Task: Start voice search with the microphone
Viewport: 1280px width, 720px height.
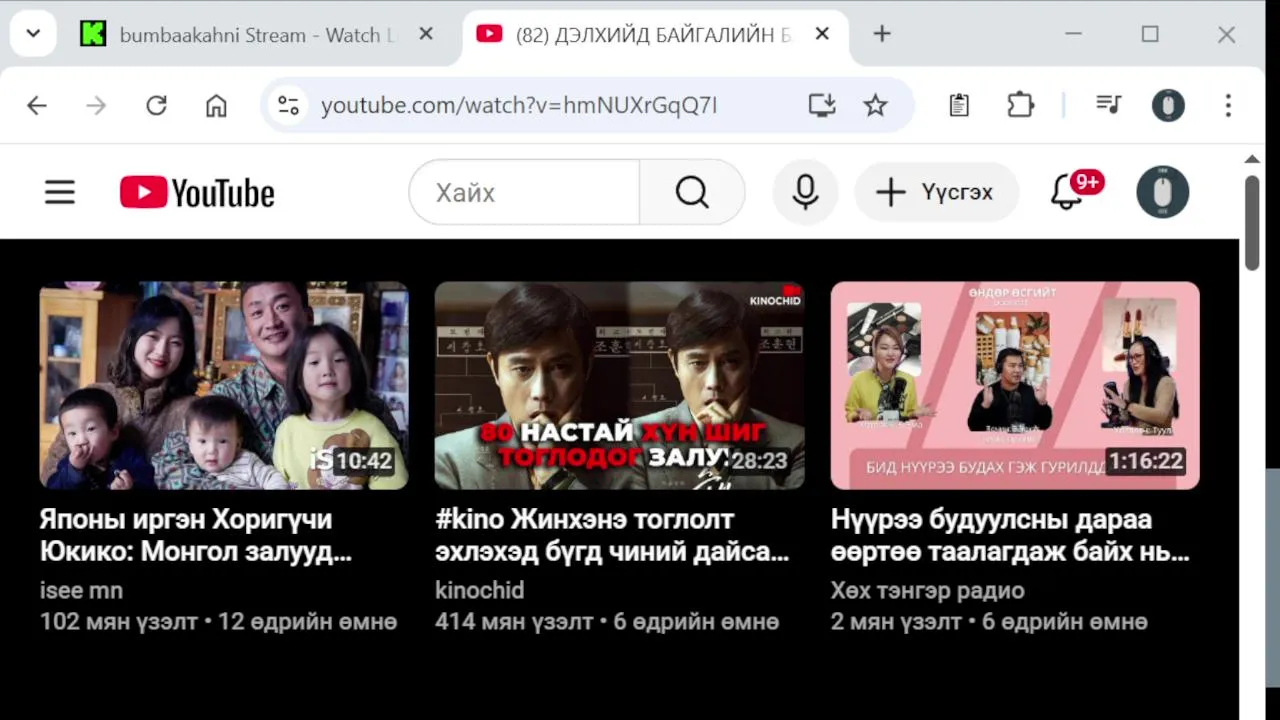Action: pyautogui.click(x=805, y=192)
